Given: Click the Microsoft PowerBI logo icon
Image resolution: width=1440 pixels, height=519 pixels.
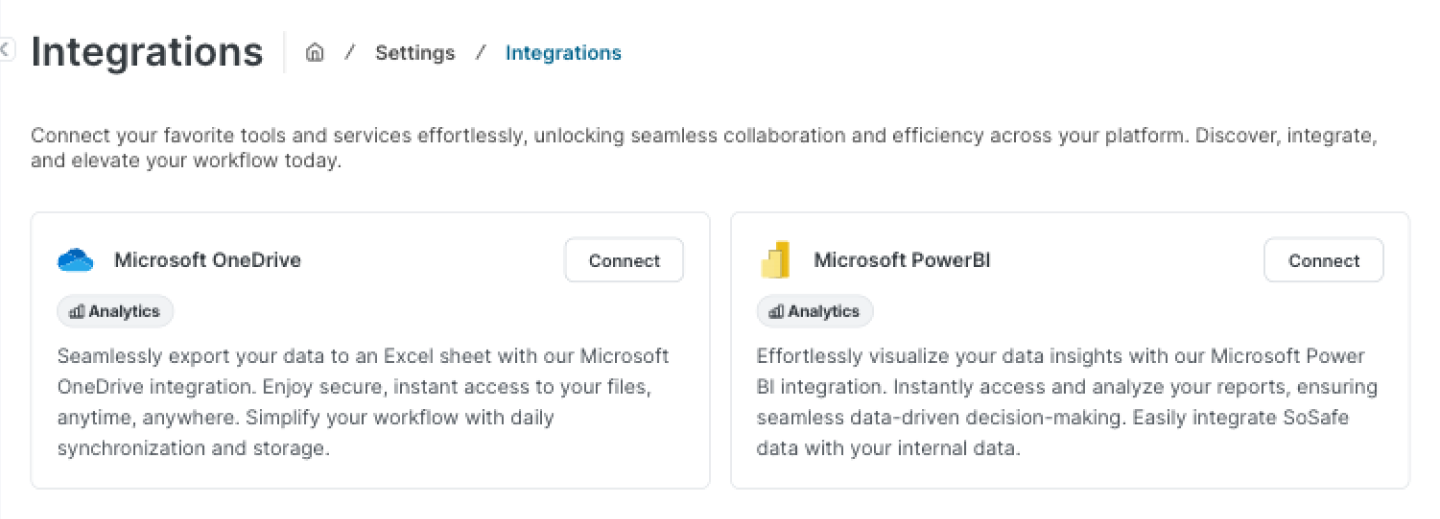Looking at the screenshot, I should pyautogui.click(x=775, y=261).
